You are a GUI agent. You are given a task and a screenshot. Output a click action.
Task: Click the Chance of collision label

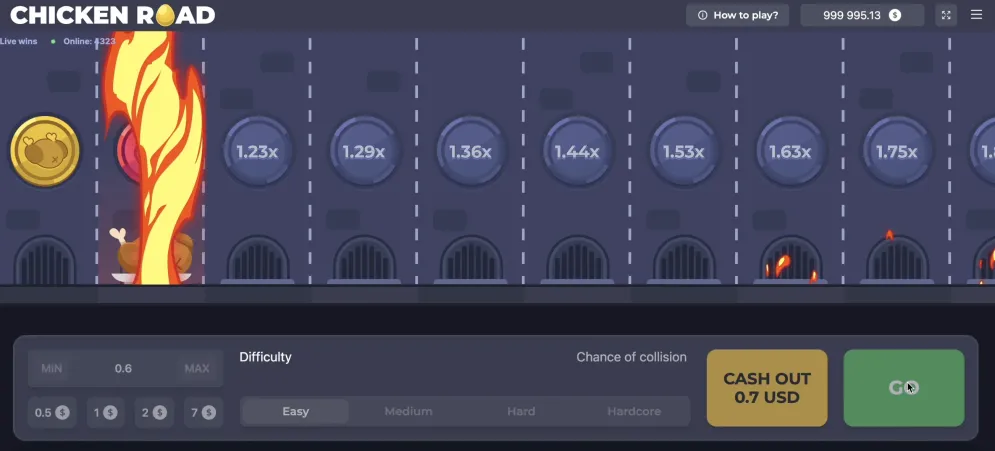tap(631, 357)
